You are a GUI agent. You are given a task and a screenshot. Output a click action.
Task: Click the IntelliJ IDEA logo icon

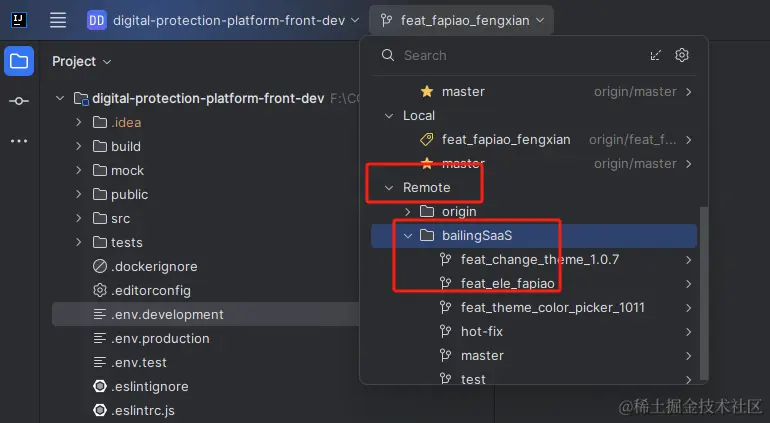click(19, 20)
